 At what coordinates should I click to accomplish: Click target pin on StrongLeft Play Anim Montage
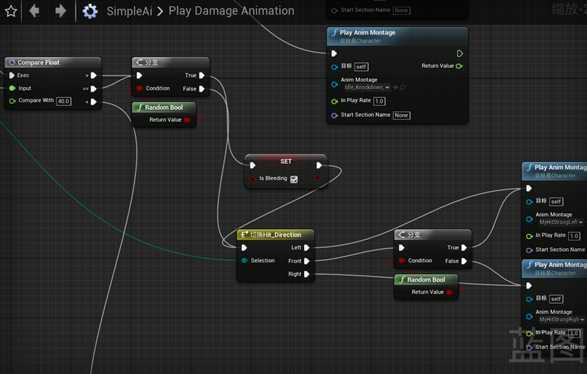[529, 201]
